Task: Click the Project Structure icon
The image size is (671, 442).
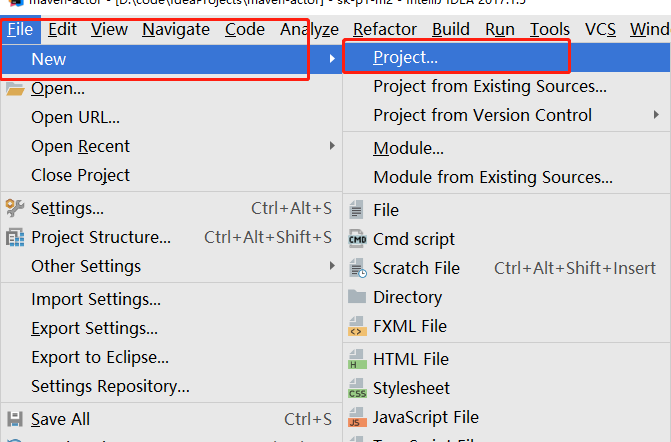Action: coord(15,238)
